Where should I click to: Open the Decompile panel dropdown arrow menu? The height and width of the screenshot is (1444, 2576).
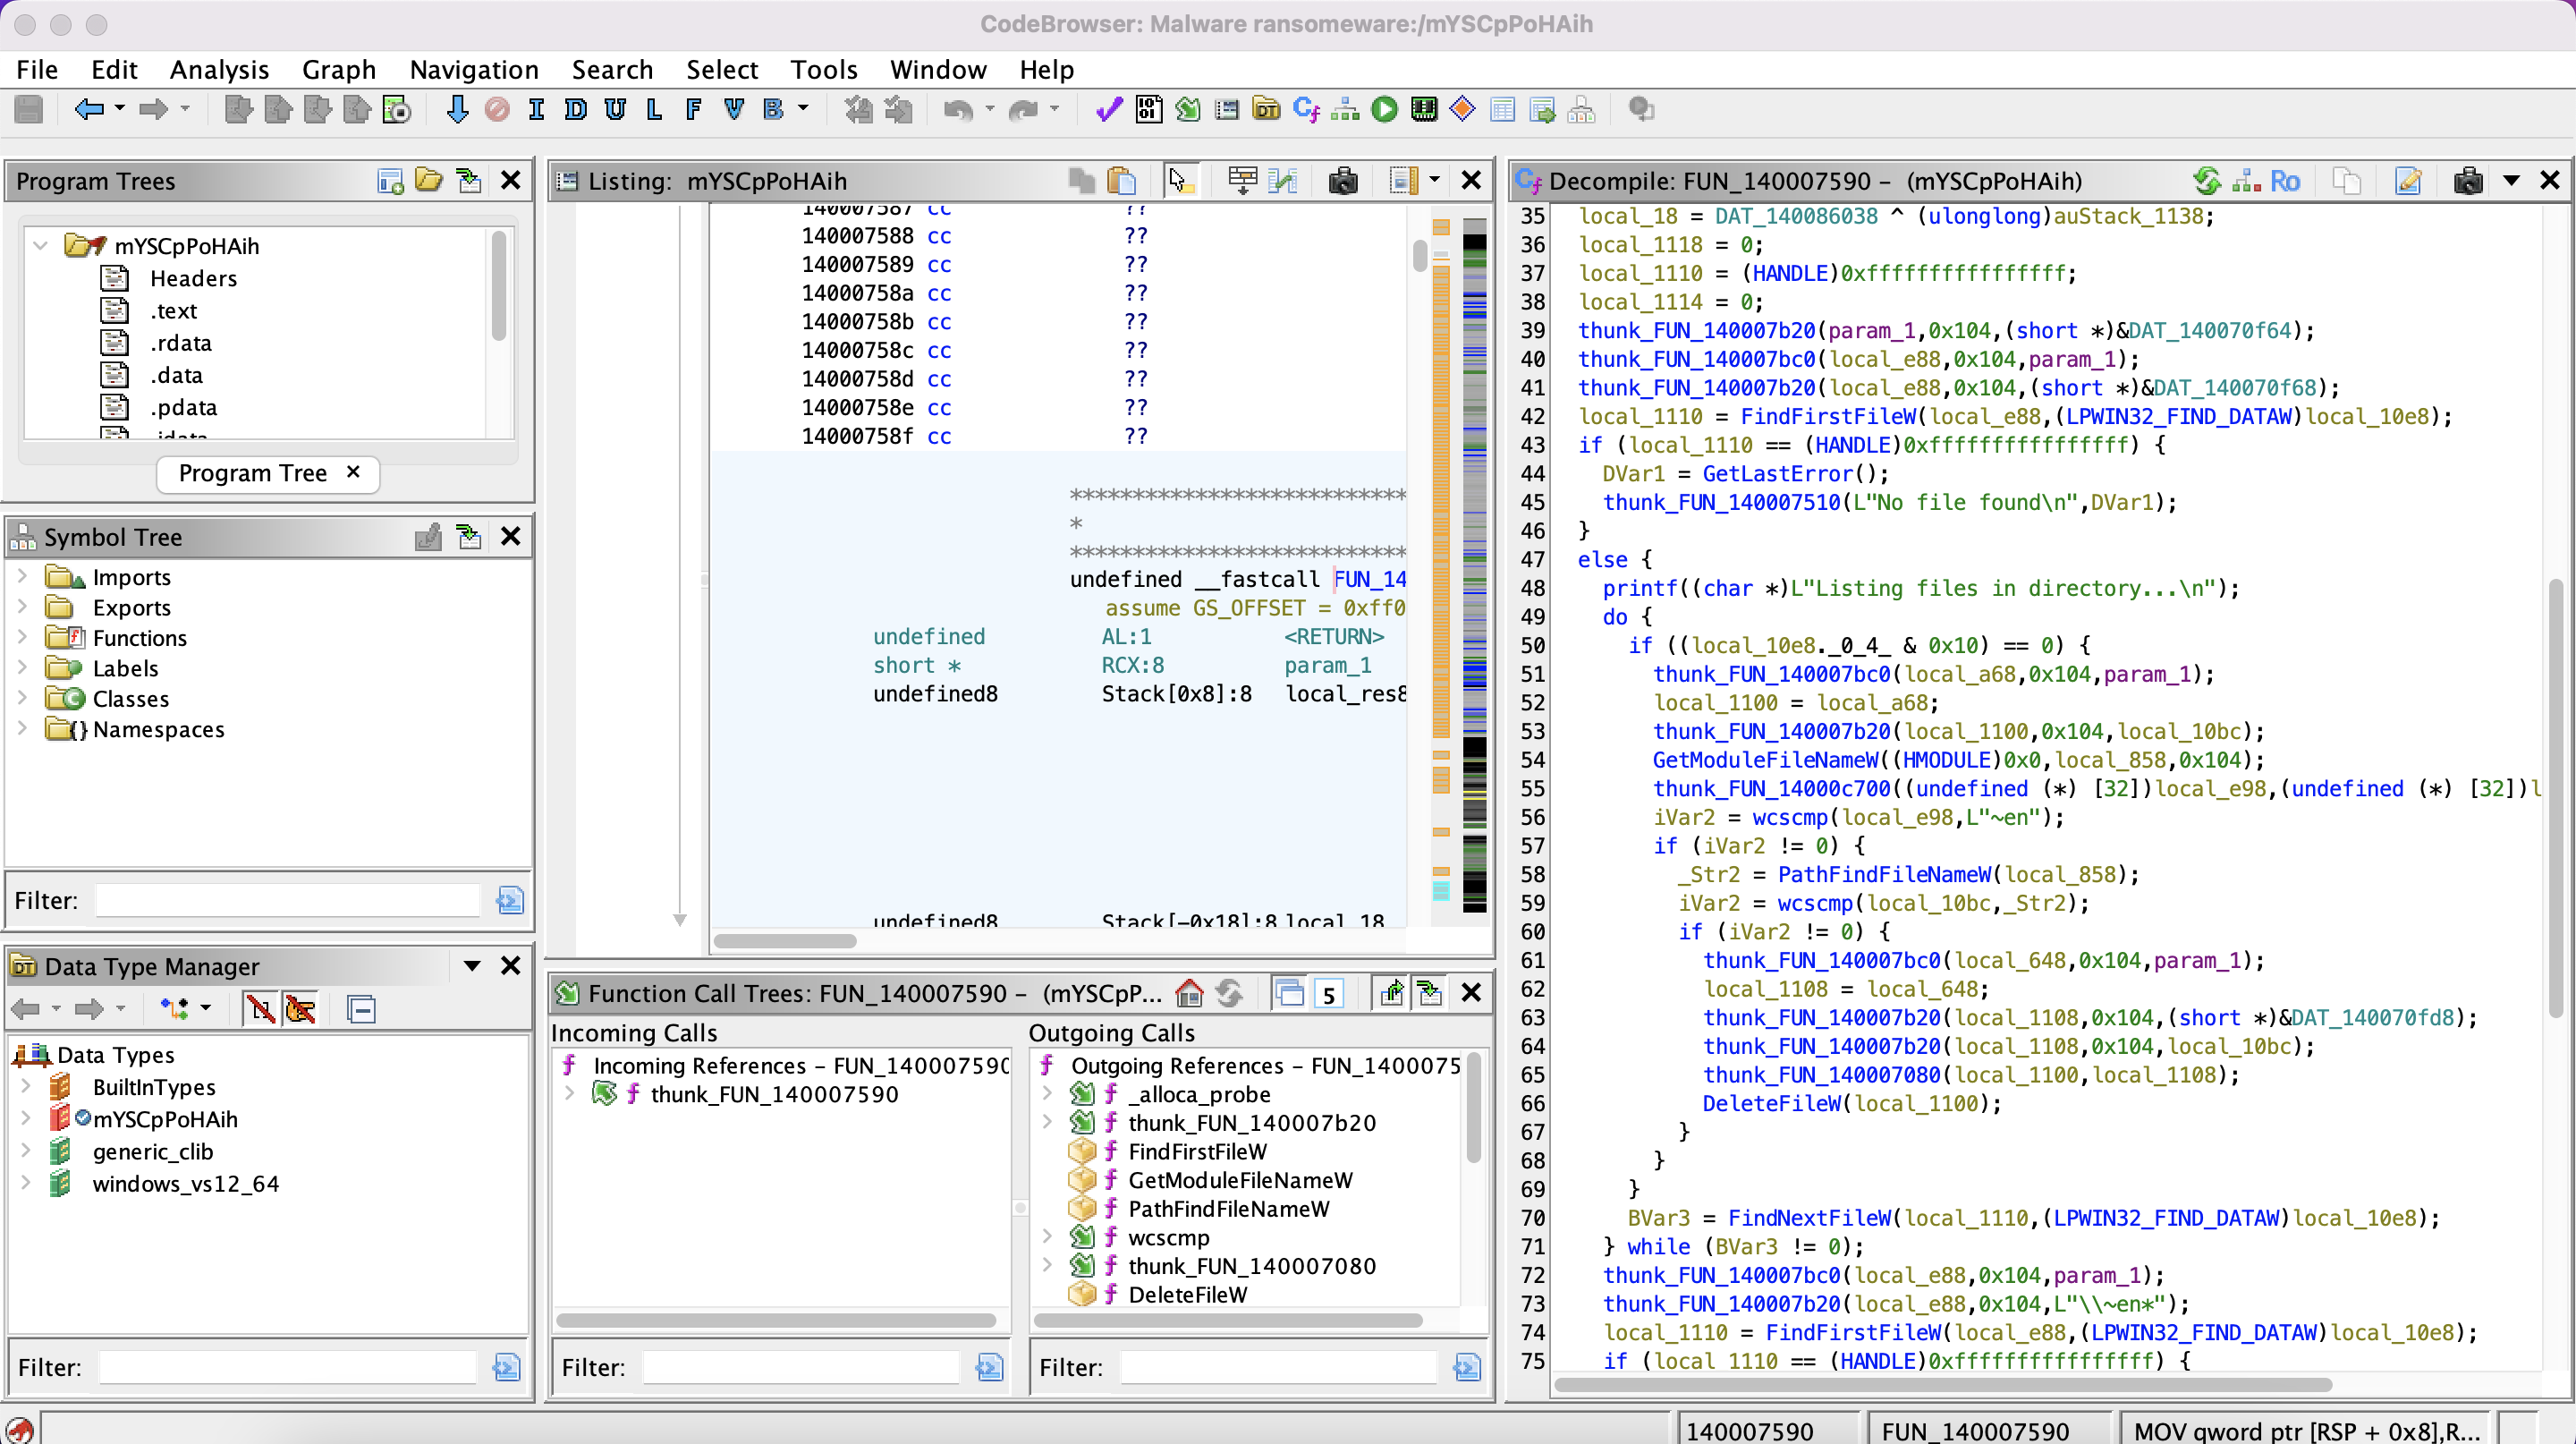click(2511, 181)
